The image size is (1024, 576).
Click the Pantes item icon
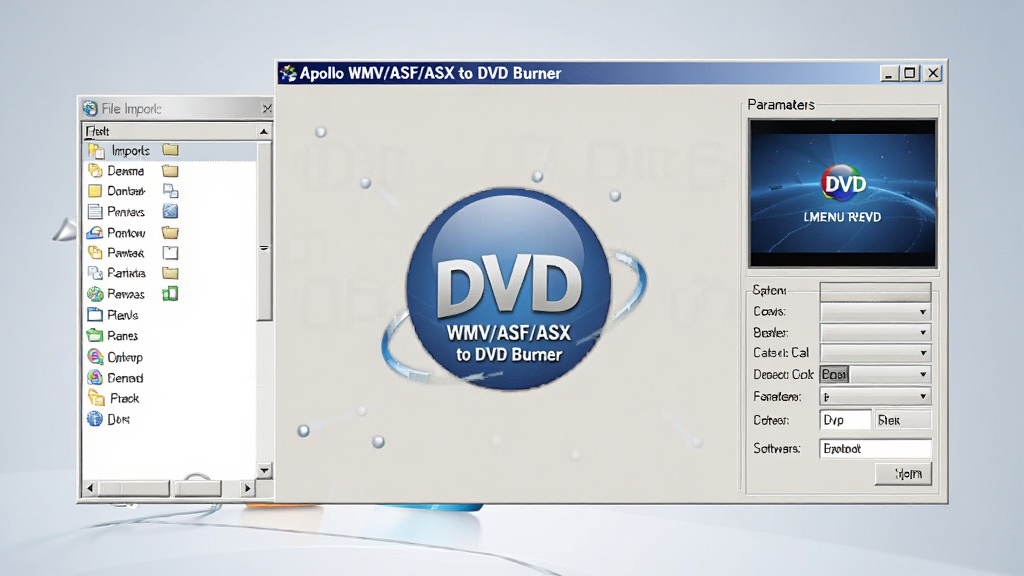coord(95,253)
